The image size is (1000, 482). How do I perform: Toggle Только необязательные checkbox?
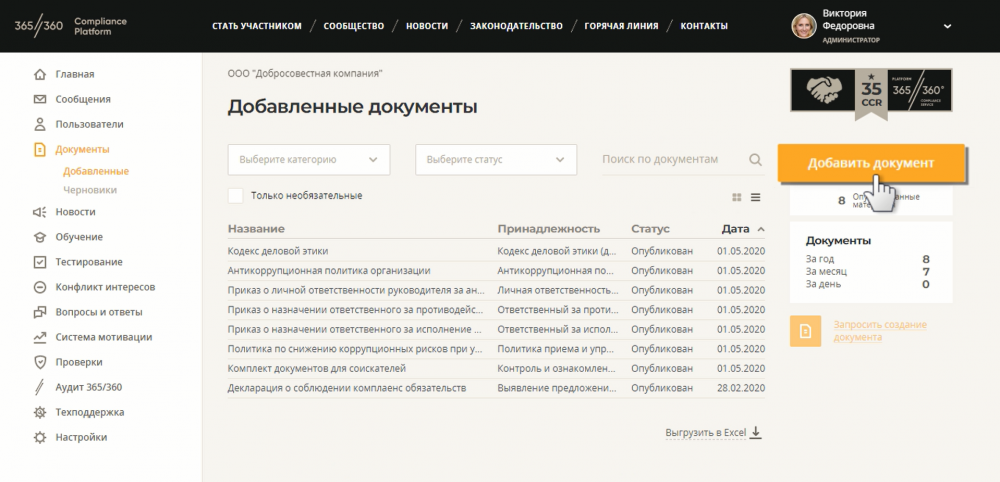click(235, 196)
